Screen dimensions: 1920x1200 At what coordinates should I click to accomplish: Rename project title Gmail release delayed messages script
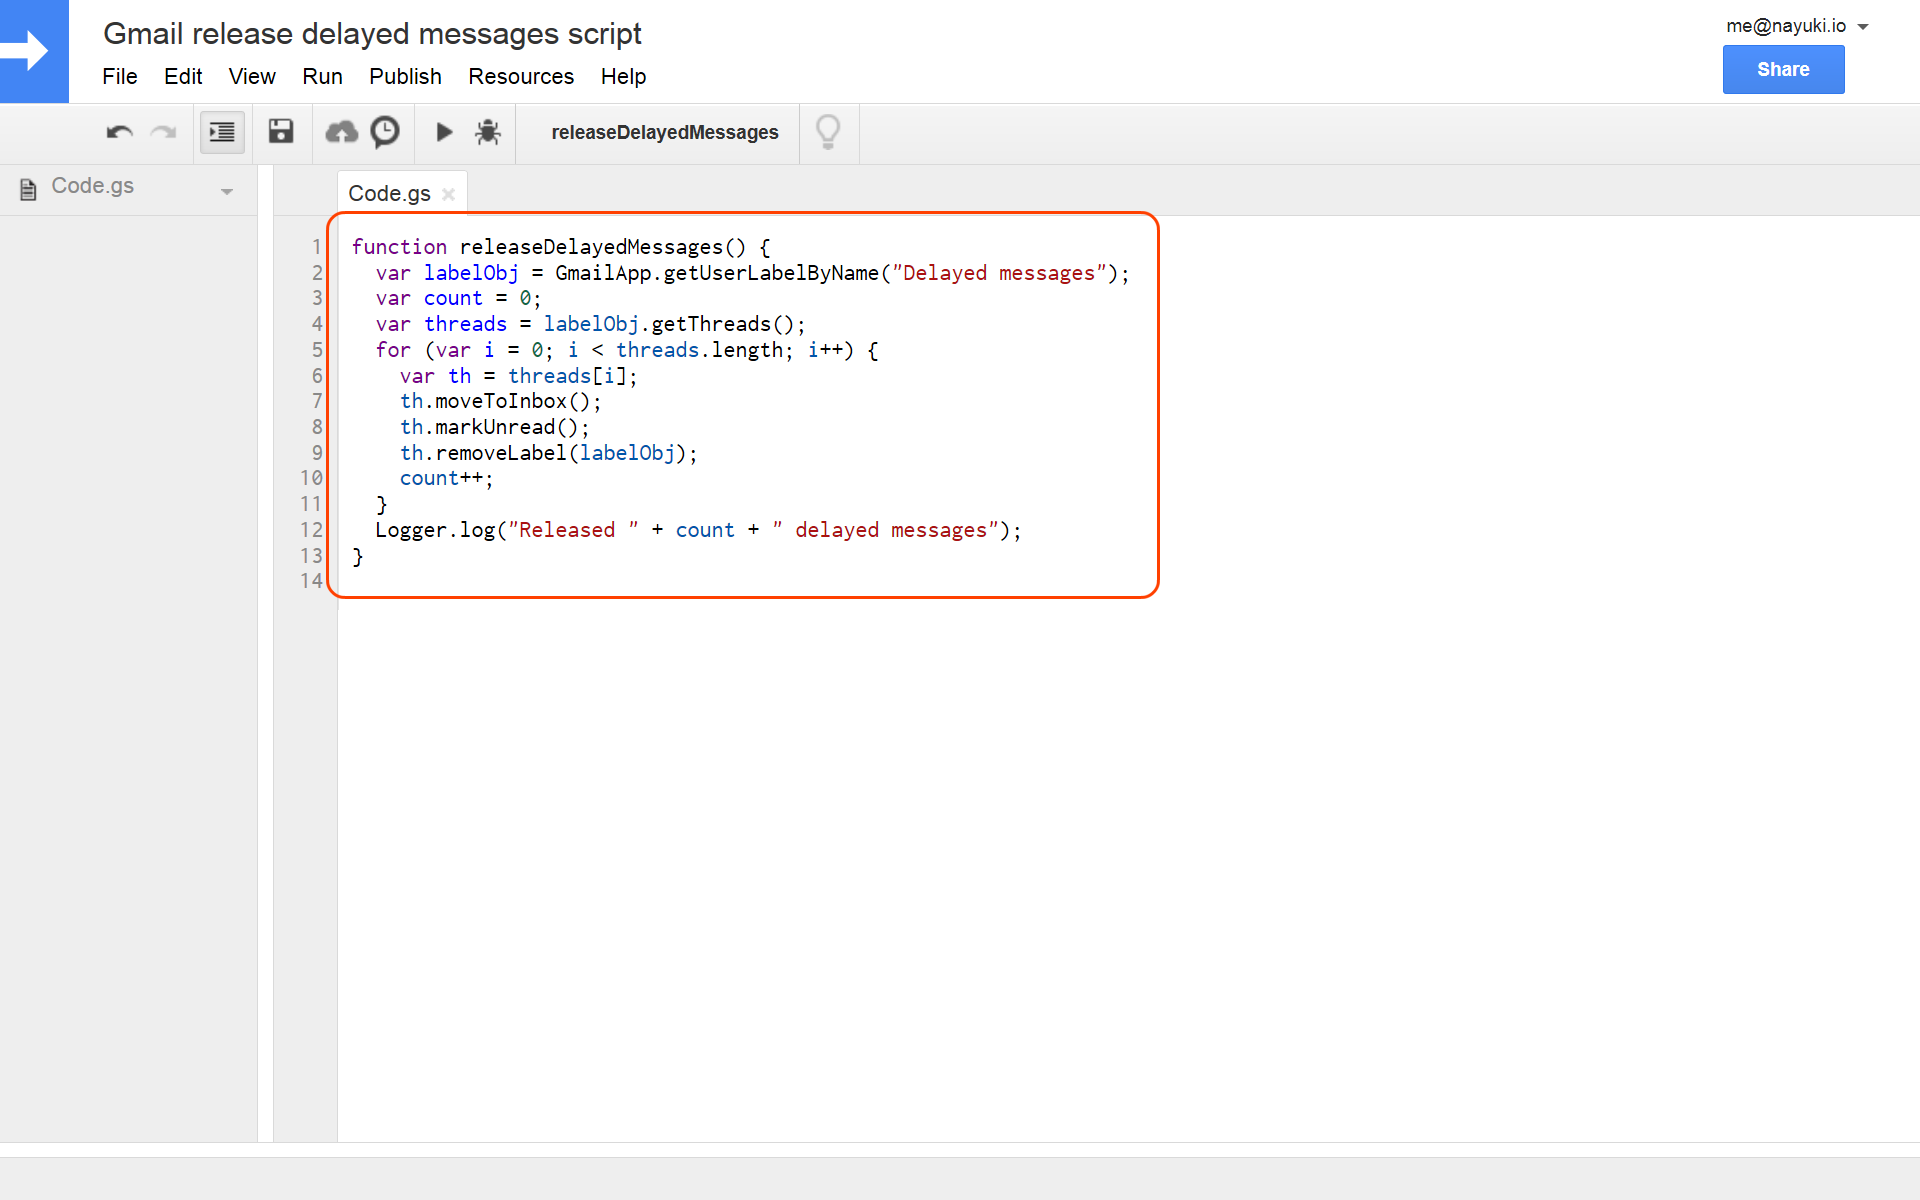pos(372,33)
